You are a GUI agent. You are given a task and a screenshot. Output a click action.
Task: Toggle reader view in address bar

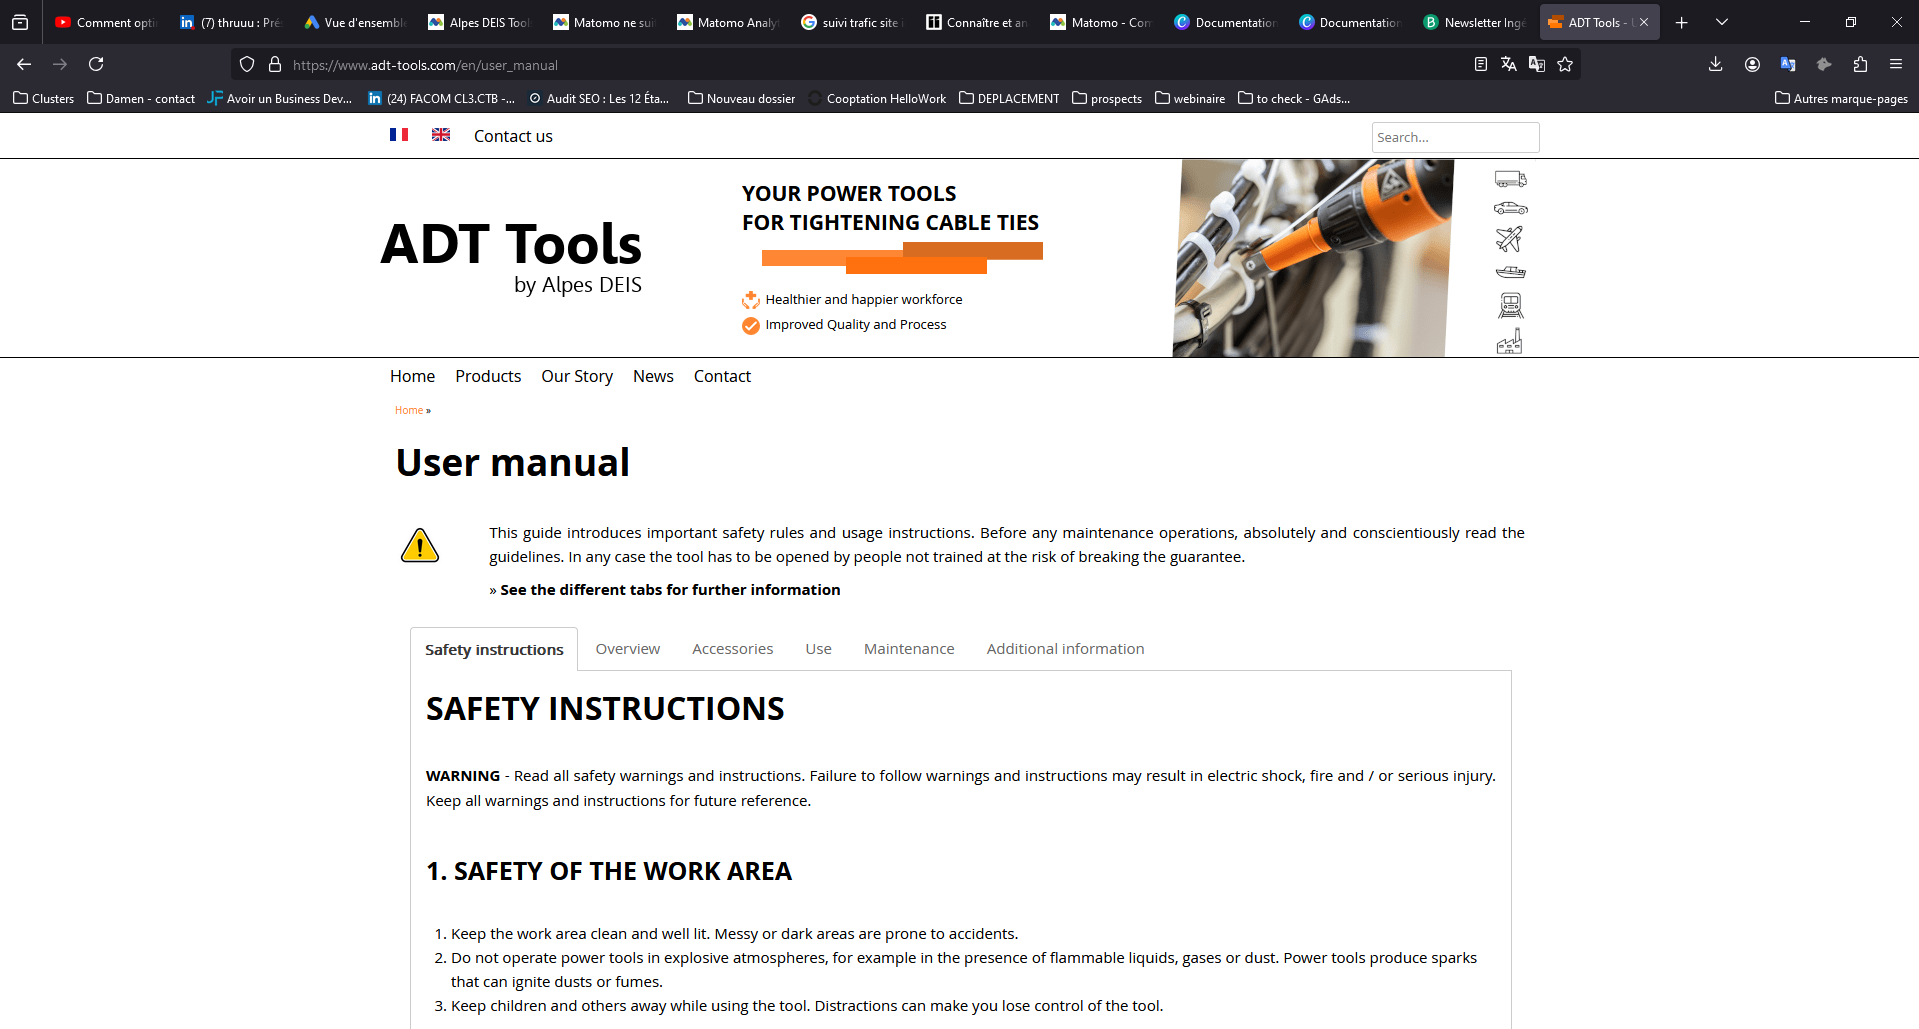pos(1481,64)
